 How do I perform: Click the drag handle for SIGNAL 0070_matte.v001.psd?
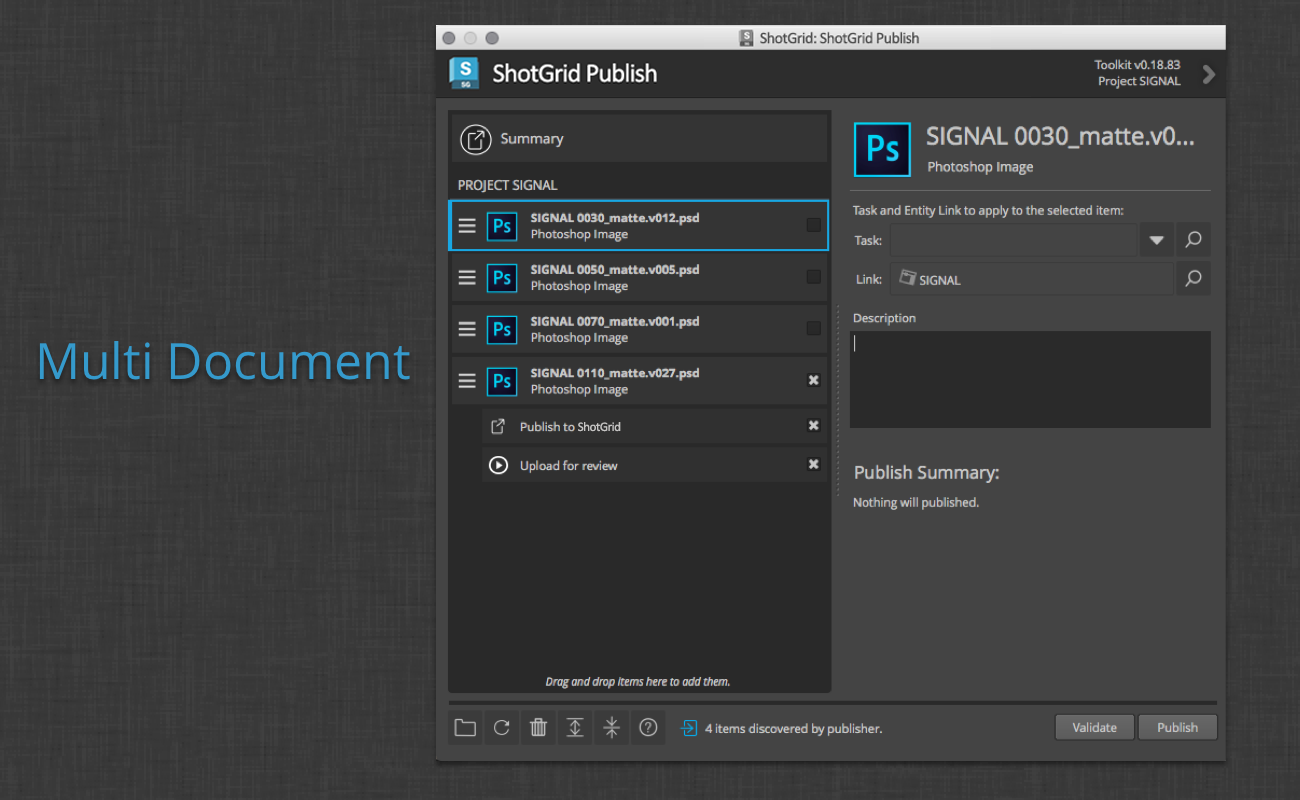(x=467, y=329)
